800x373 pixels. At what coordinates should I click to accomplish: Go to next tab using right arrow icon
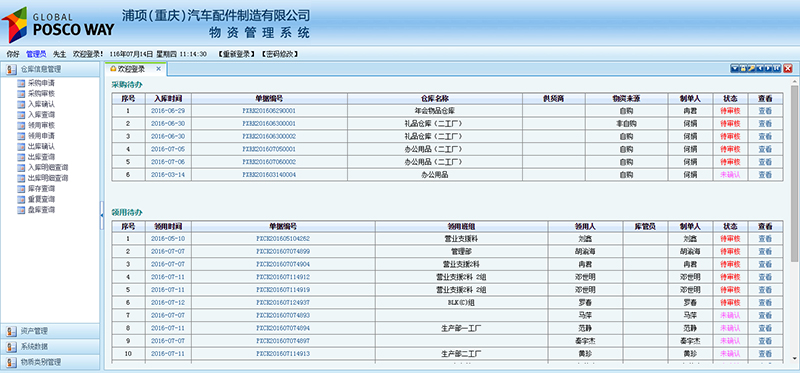[768, 68]
